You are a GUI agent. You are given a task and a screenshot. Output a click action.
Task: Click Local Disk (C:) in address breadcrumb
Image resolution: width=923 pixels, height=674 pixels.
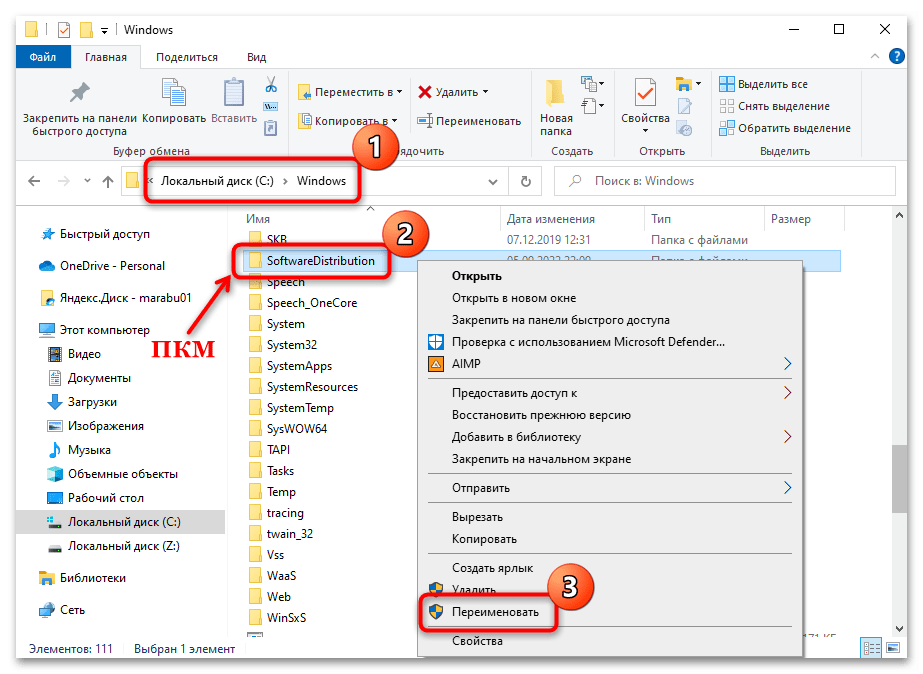217,181
